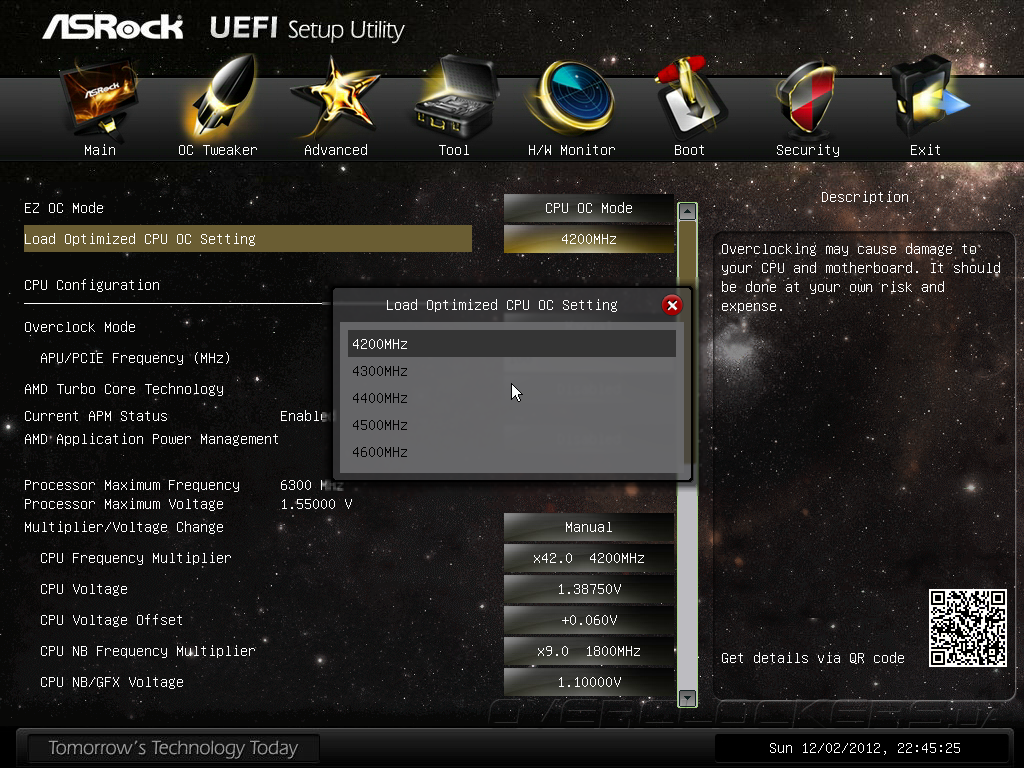Select the APU/PCIE Frequency (MHz) row

[x=135, y=358]
